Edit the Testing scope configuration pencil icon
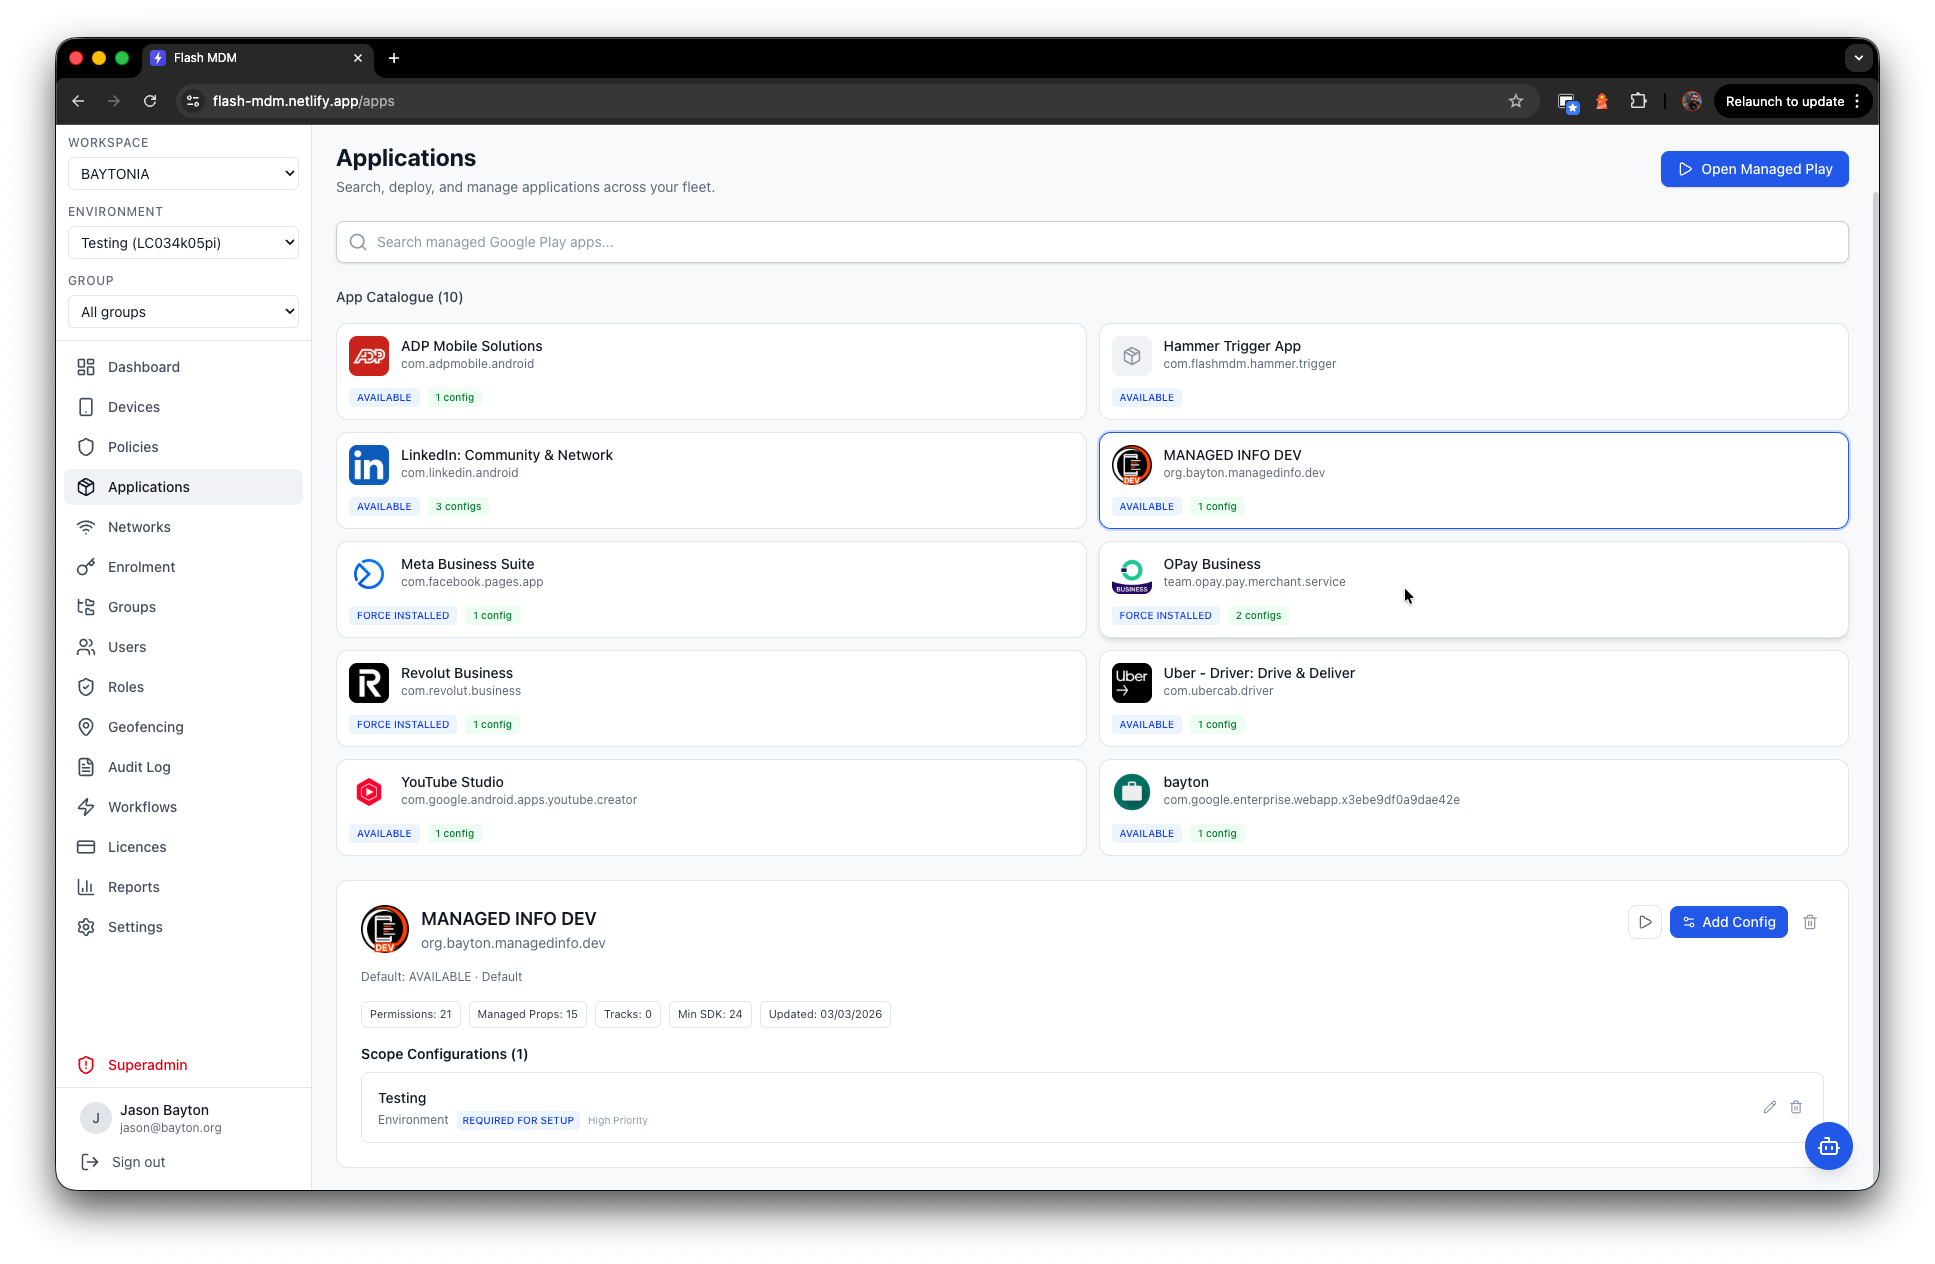 coord(1769,1107)
